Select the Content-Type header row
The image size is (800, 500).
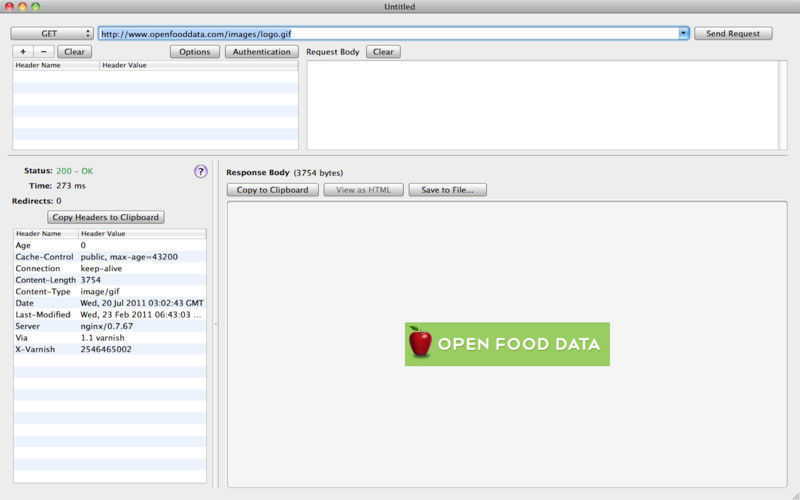tap(110, 292)
